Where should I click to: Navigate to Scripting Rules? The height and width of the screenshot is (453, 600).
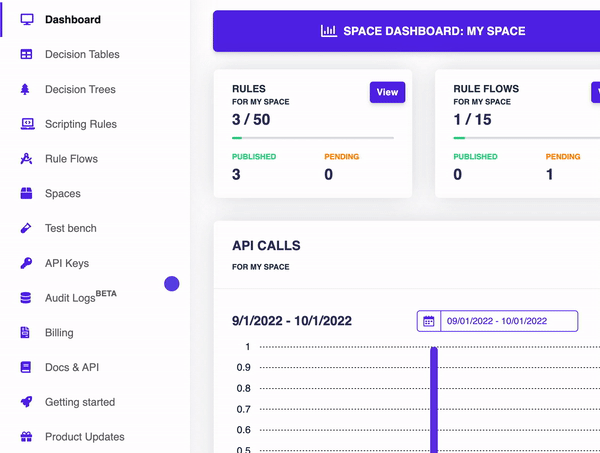(81, 124)
